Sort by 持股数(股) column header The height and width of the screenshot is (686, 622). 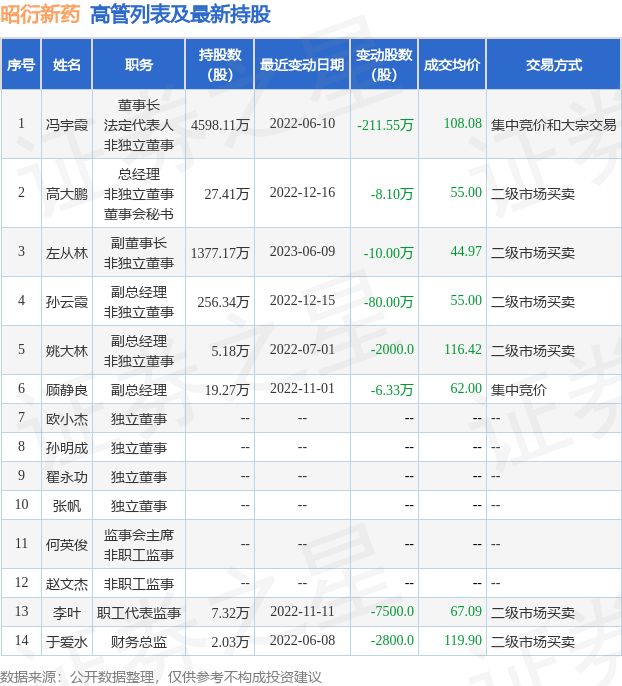[220, 65]
